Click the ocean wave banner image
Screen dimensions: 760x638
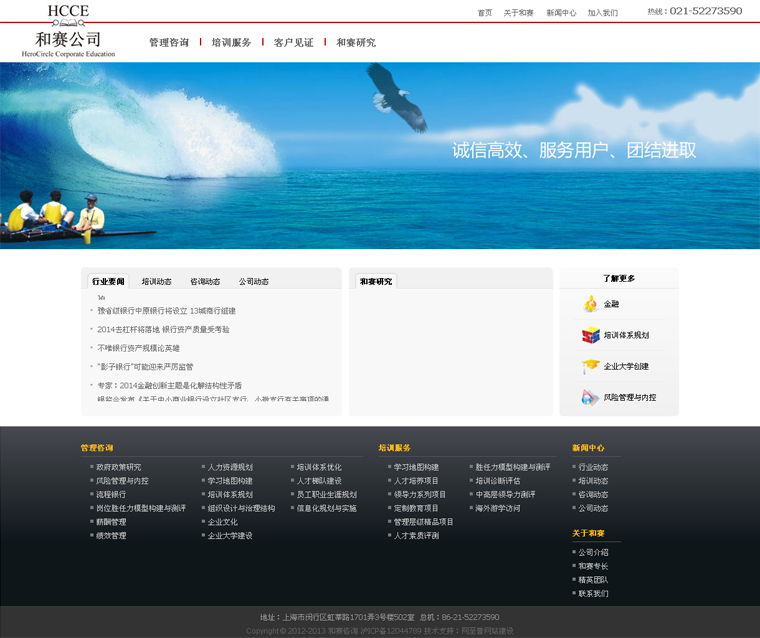(380, 155)
